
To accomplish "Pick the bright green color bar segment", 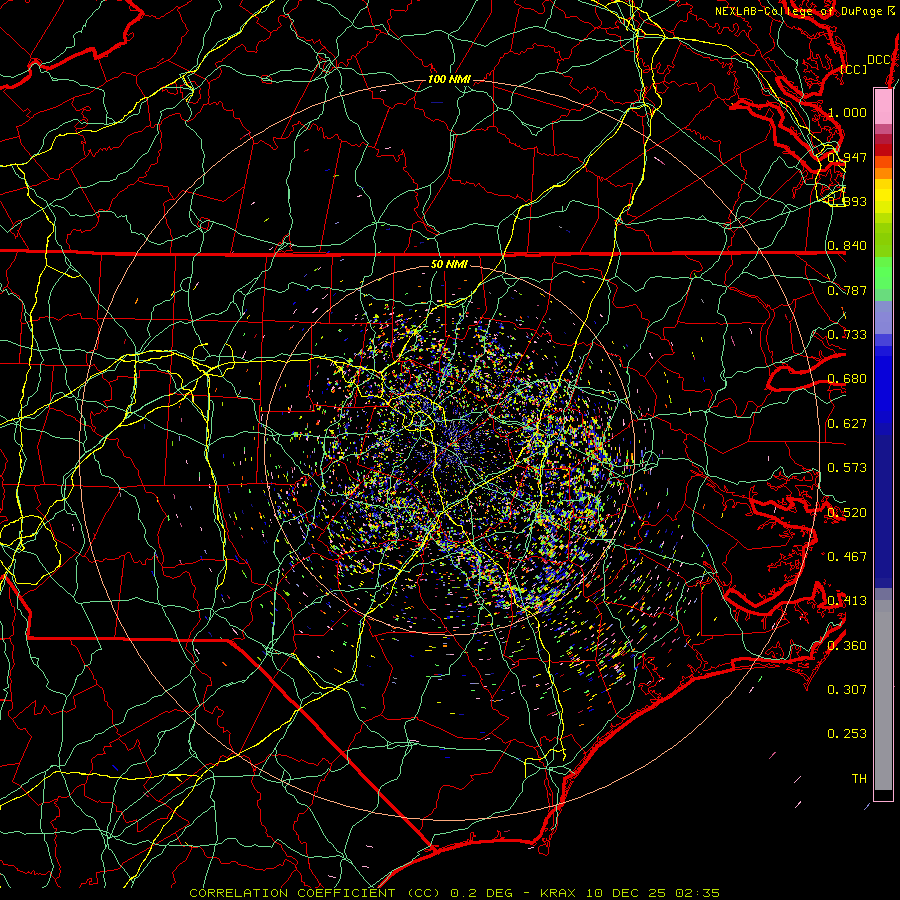I will tap(883, 273).
